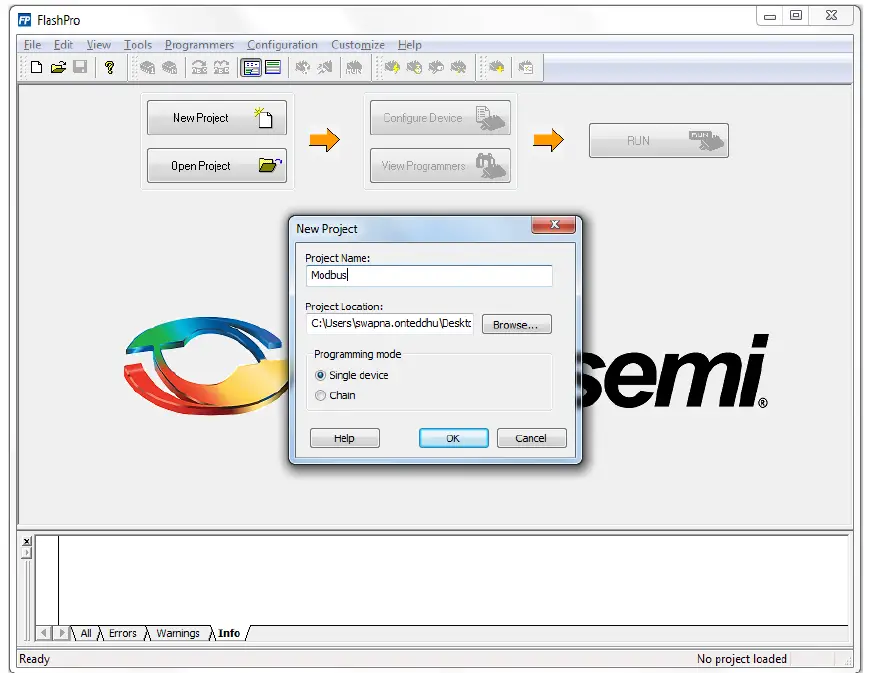This screenshot has width=870, height=673.
Task: Select the Single device radio button
Action: 322,374
